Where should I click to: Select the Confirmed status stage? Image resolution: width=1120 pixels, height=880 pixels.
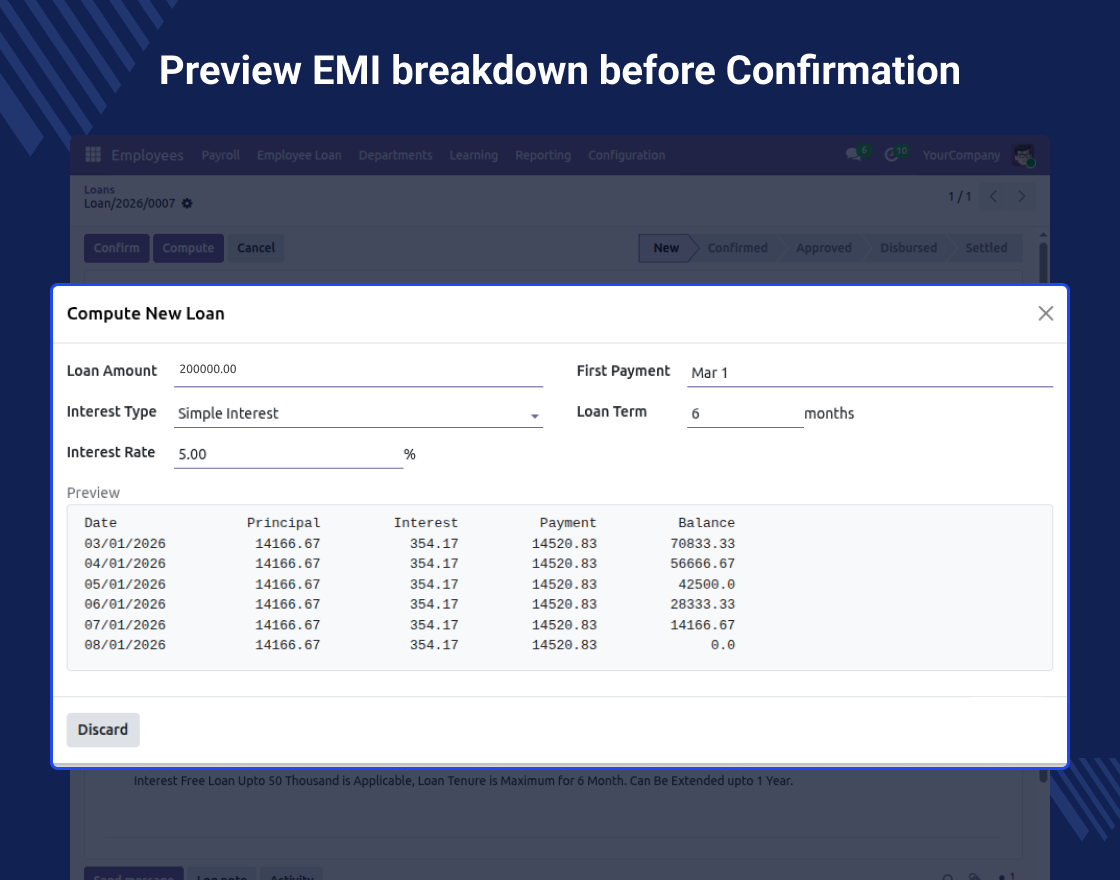click(x=737, y=248)
